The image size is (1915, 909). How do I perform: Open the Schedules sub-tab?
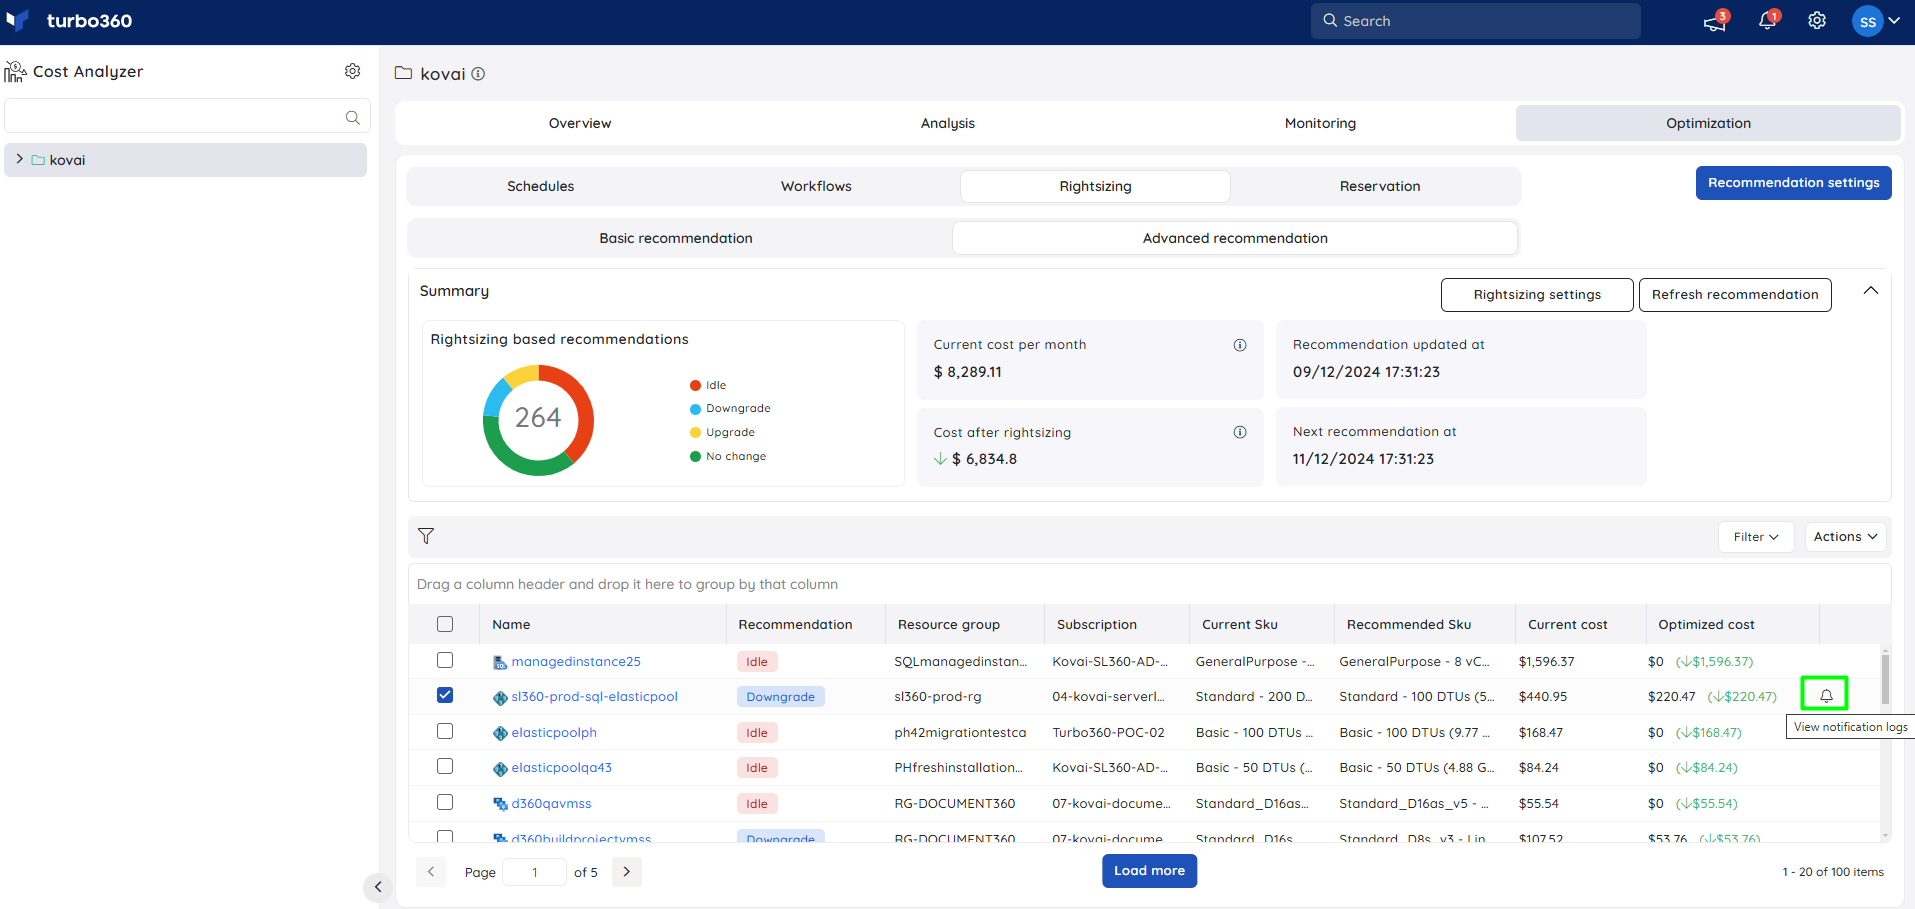[x=540, y=186]
